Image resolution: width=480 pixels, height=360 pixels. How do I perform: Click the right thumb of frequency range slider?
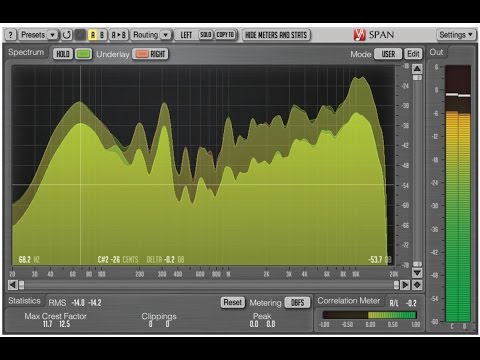tap(396, 285)
